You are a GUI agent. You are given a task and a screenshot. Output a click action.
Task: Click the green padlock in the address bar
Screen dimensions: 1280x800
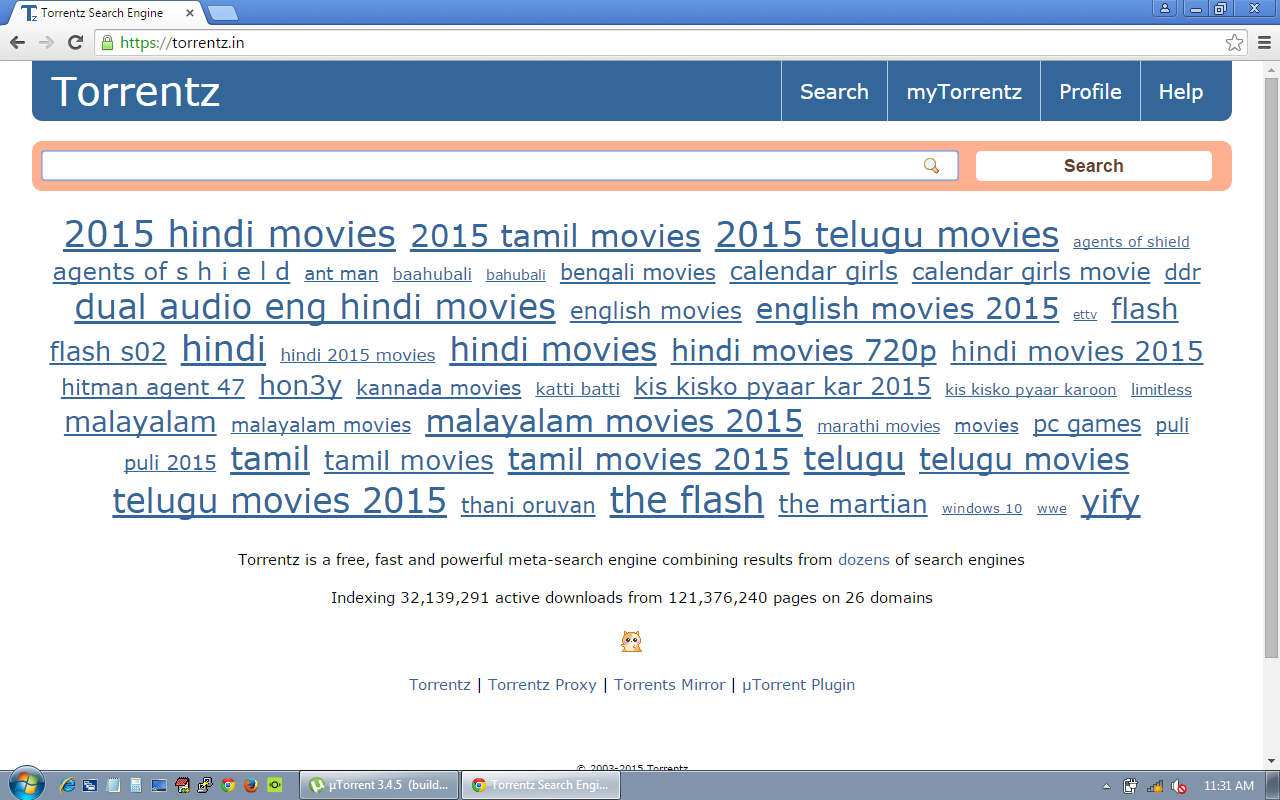click(108, 43)
